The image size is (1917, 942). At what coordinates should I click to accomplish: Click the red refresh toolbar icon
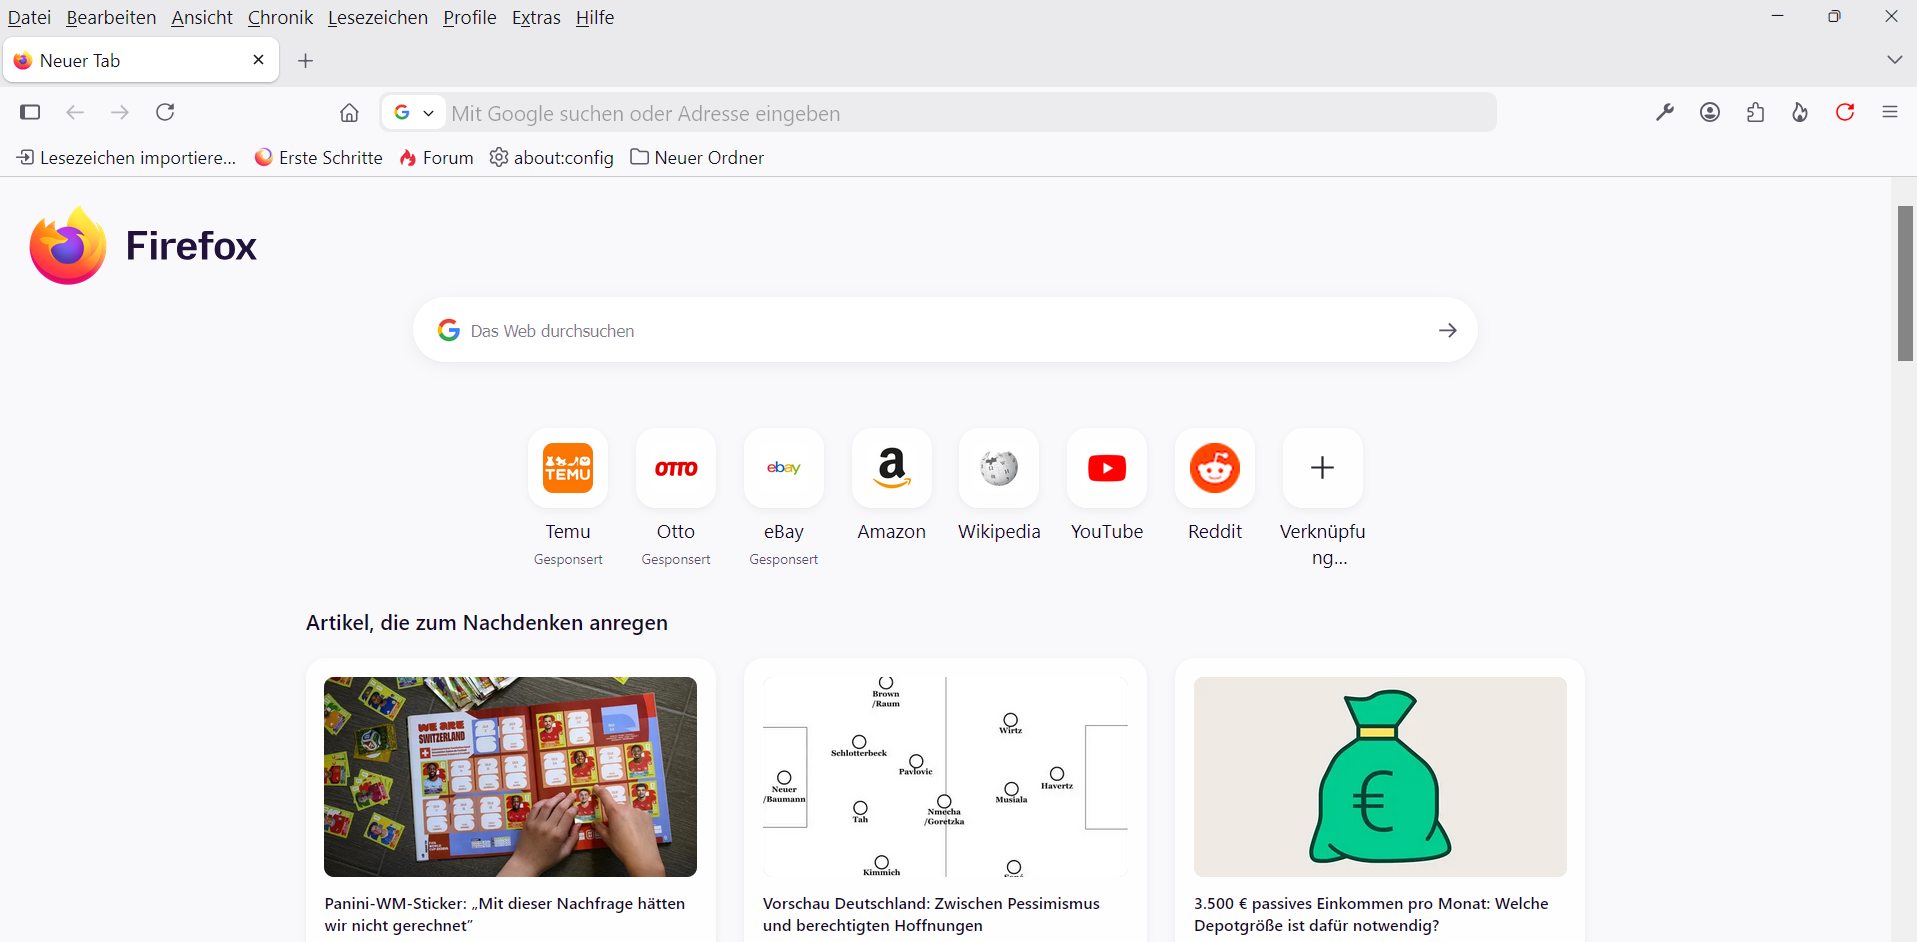coord(1845,112)
